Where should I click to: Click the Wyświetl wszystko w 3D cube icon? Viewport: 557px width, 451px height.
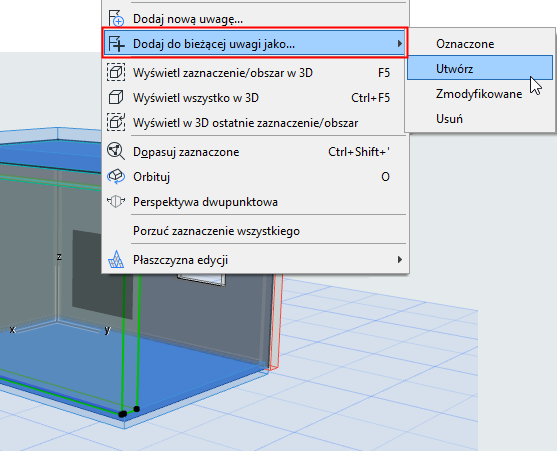(x=116, y=98)
